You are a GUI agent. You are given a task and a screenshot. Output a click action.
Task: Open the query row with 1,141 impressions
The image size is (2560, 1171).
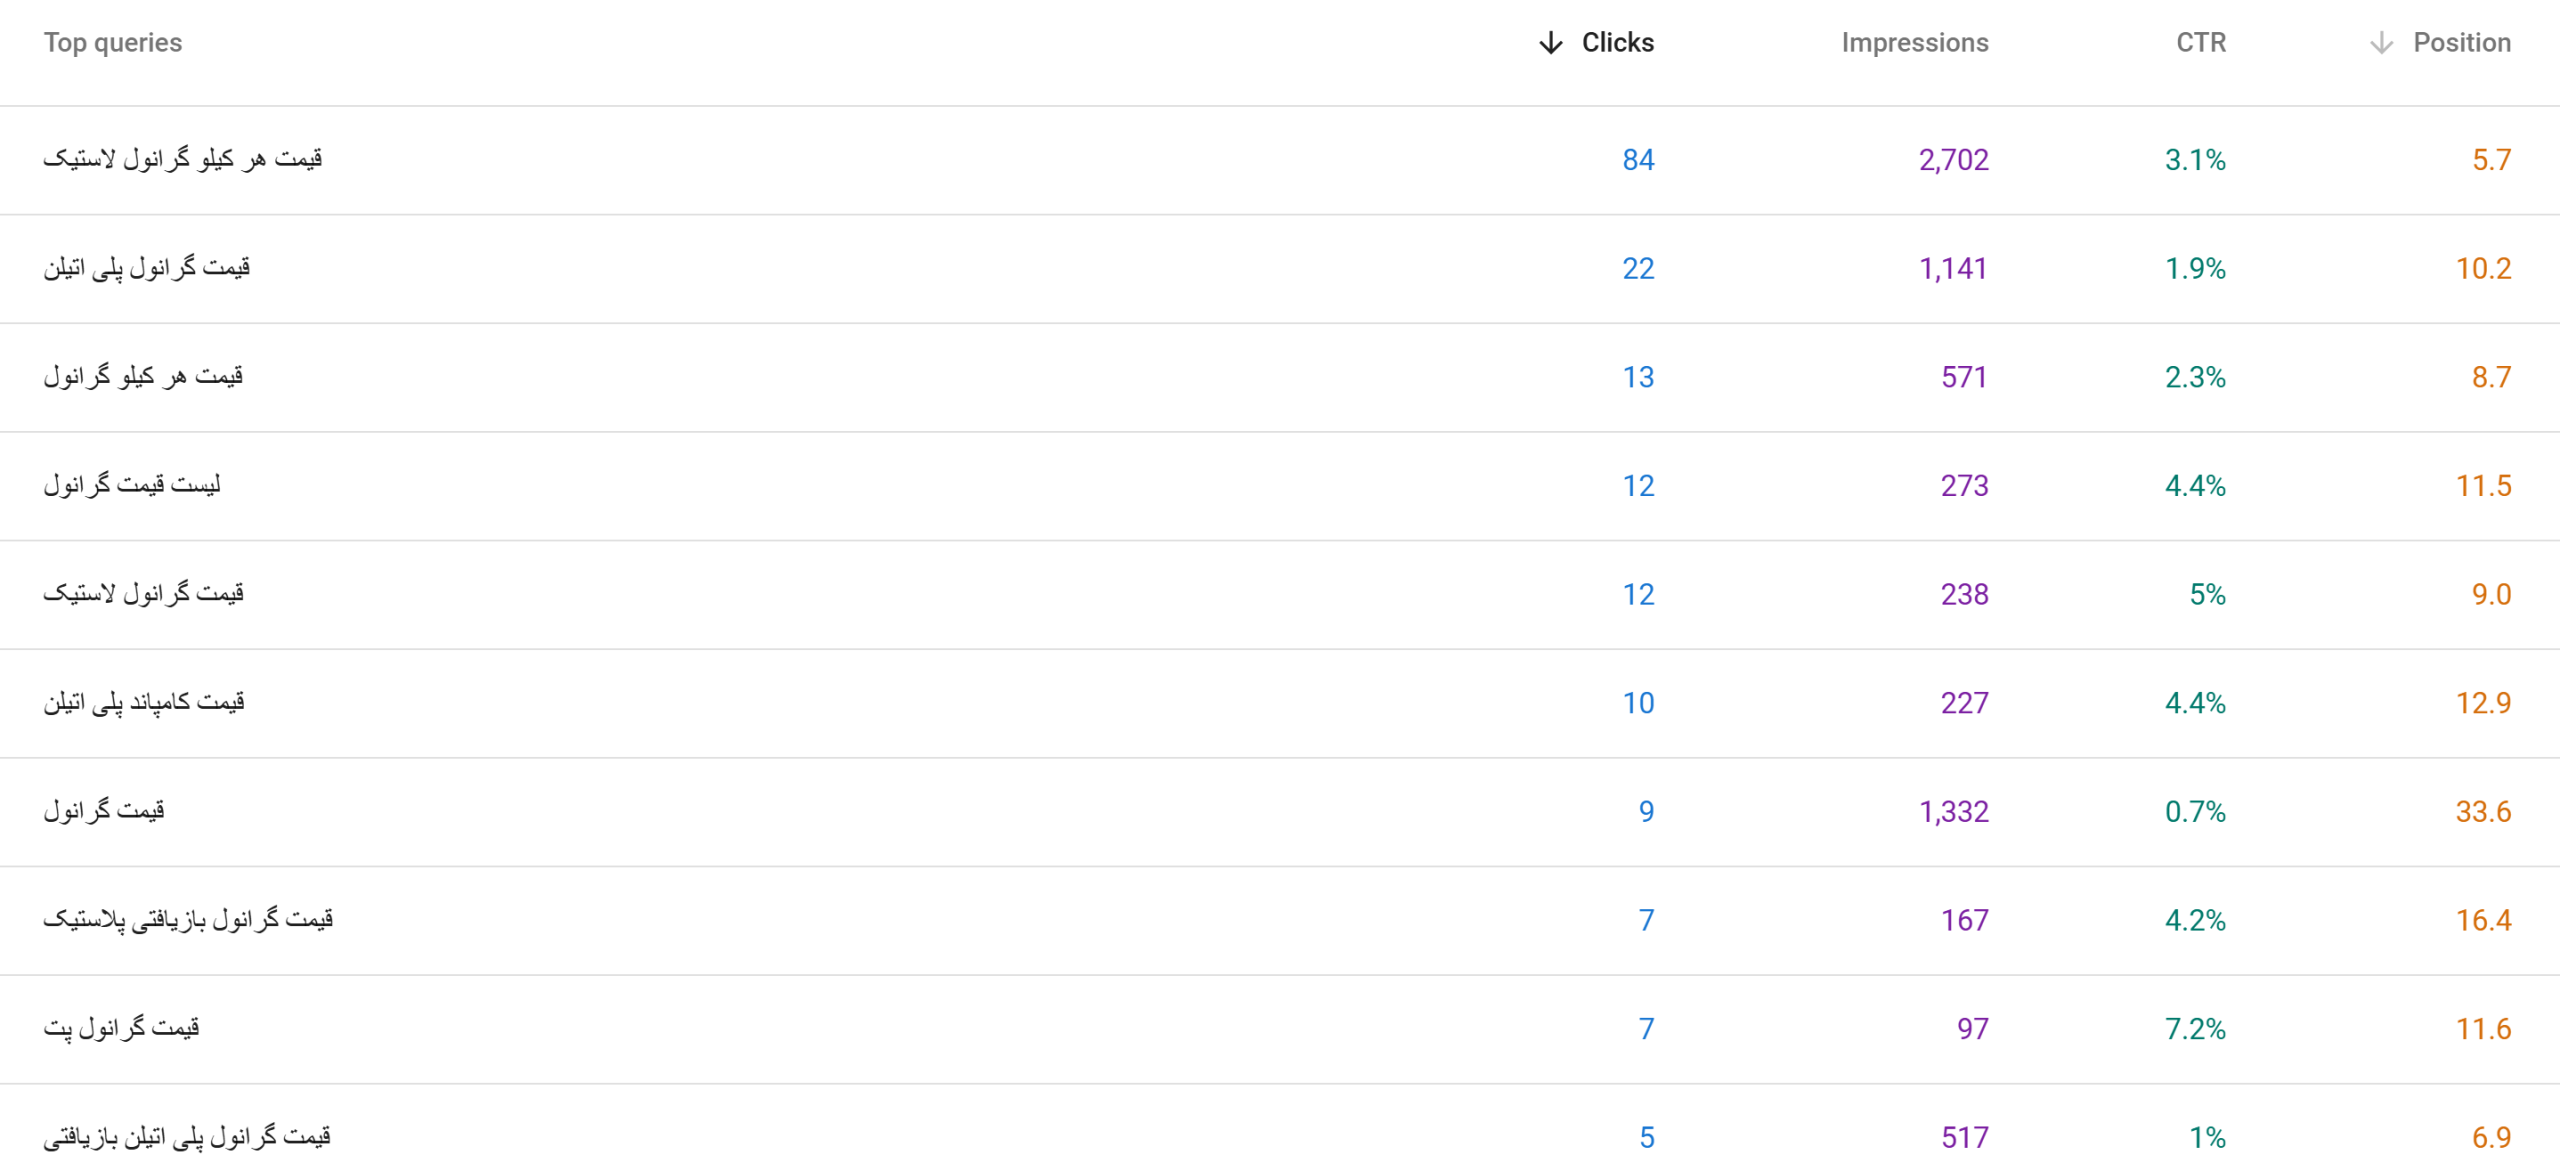coord(1280,269)
